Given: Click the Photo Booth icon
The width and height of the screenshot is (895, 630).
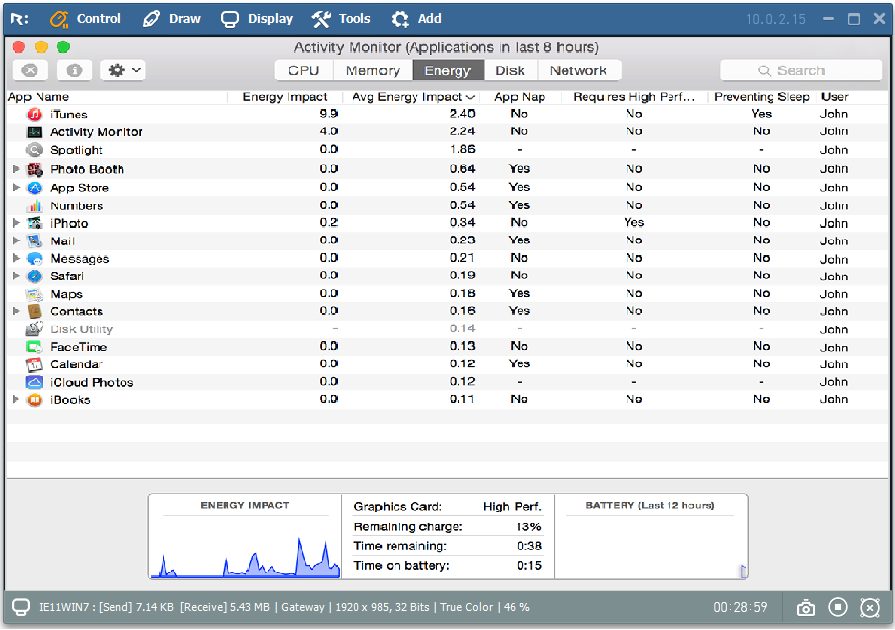Looking at the screenshot, I should [x=35, y=169].
